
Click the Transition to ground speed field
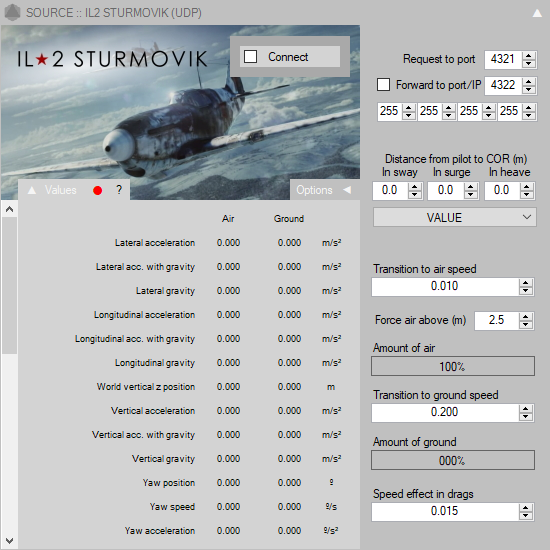point(445,412)
